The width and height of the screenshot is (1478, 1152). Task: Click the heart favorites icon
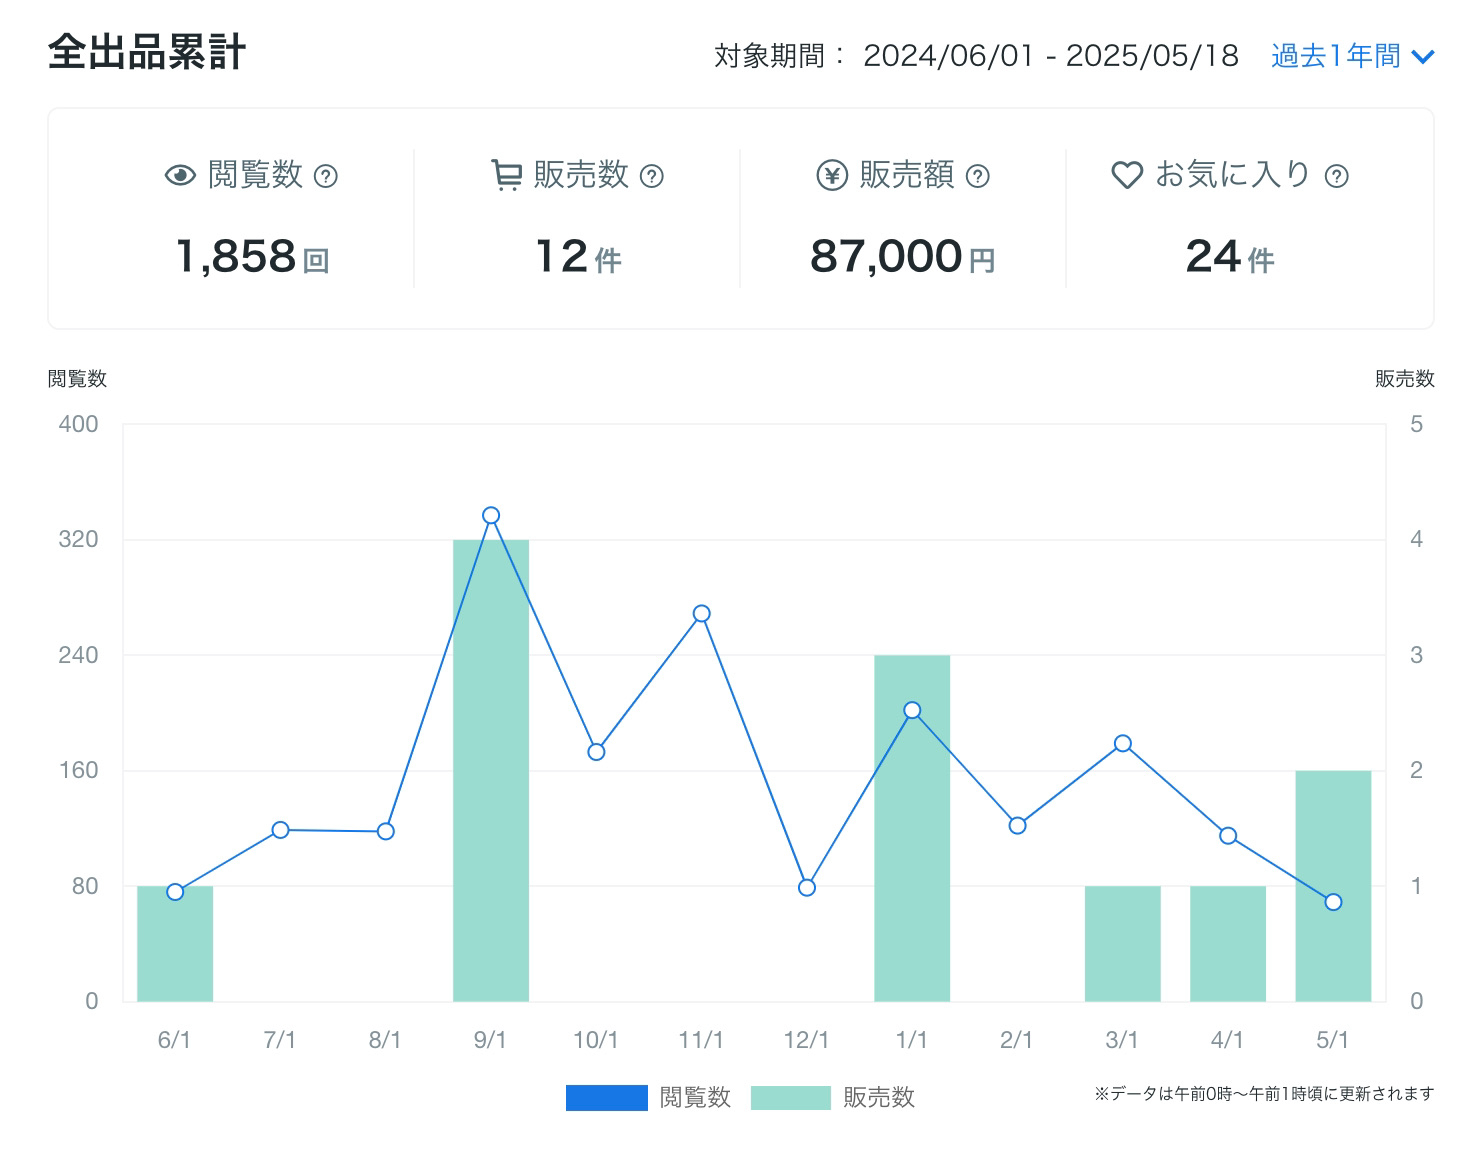[1127, 176]
